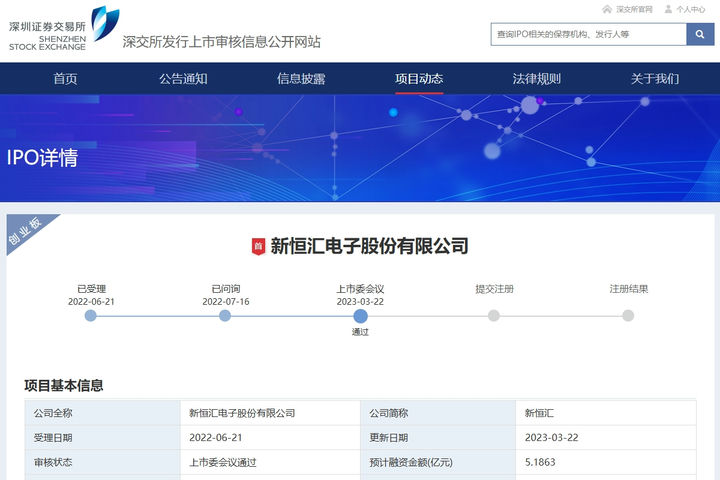Click the 已问询 timeline stage dot
Viewport: 720px width, 480px height.
pyautogui.click(x=225, y=316)
